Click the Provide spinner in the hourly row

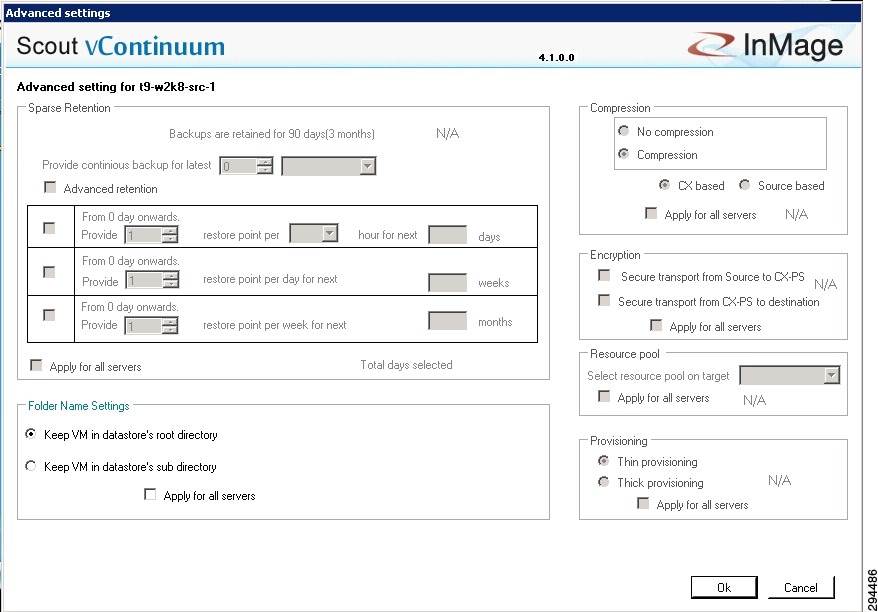pos(152,235)
